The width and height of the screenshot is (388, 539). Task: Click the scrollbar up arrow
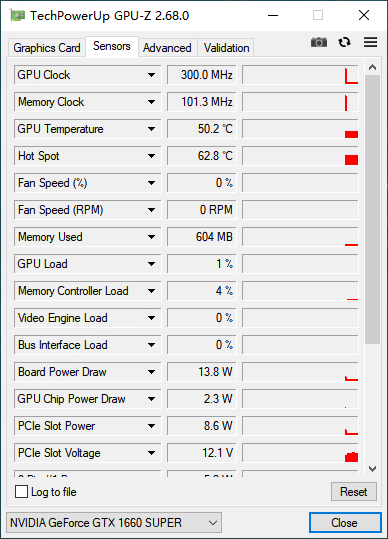tap(373, 68)
